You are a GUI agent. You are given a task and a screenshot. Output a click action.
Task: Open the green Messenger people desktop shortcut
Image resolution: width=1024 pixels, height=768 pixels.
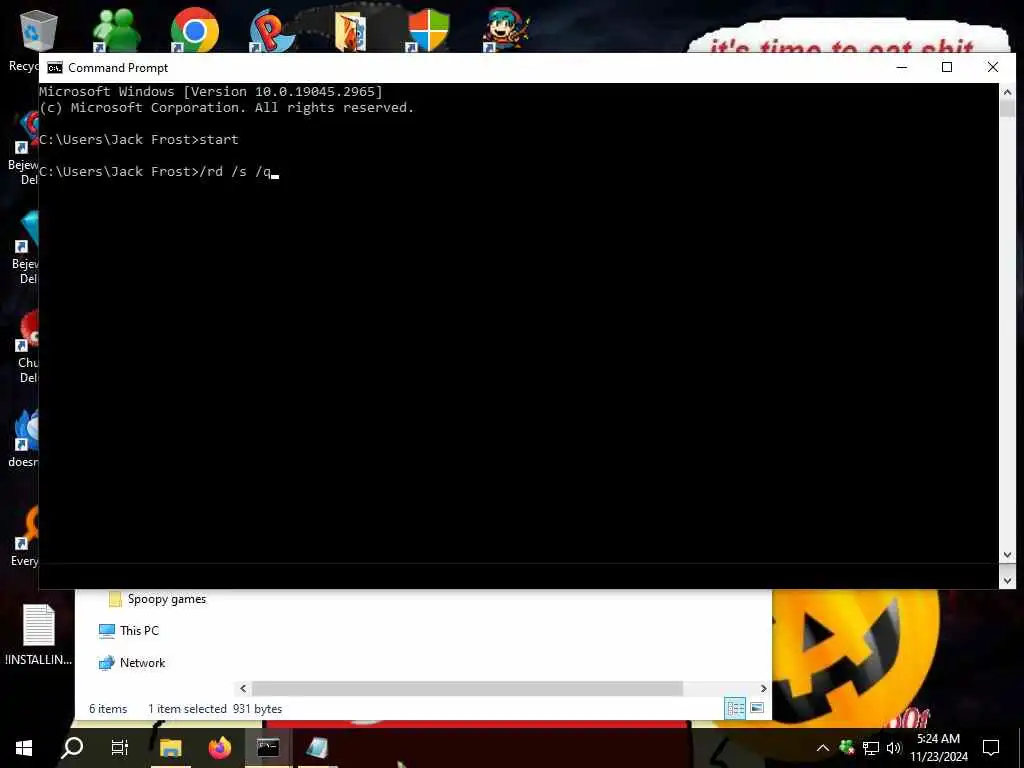(116, 31)
